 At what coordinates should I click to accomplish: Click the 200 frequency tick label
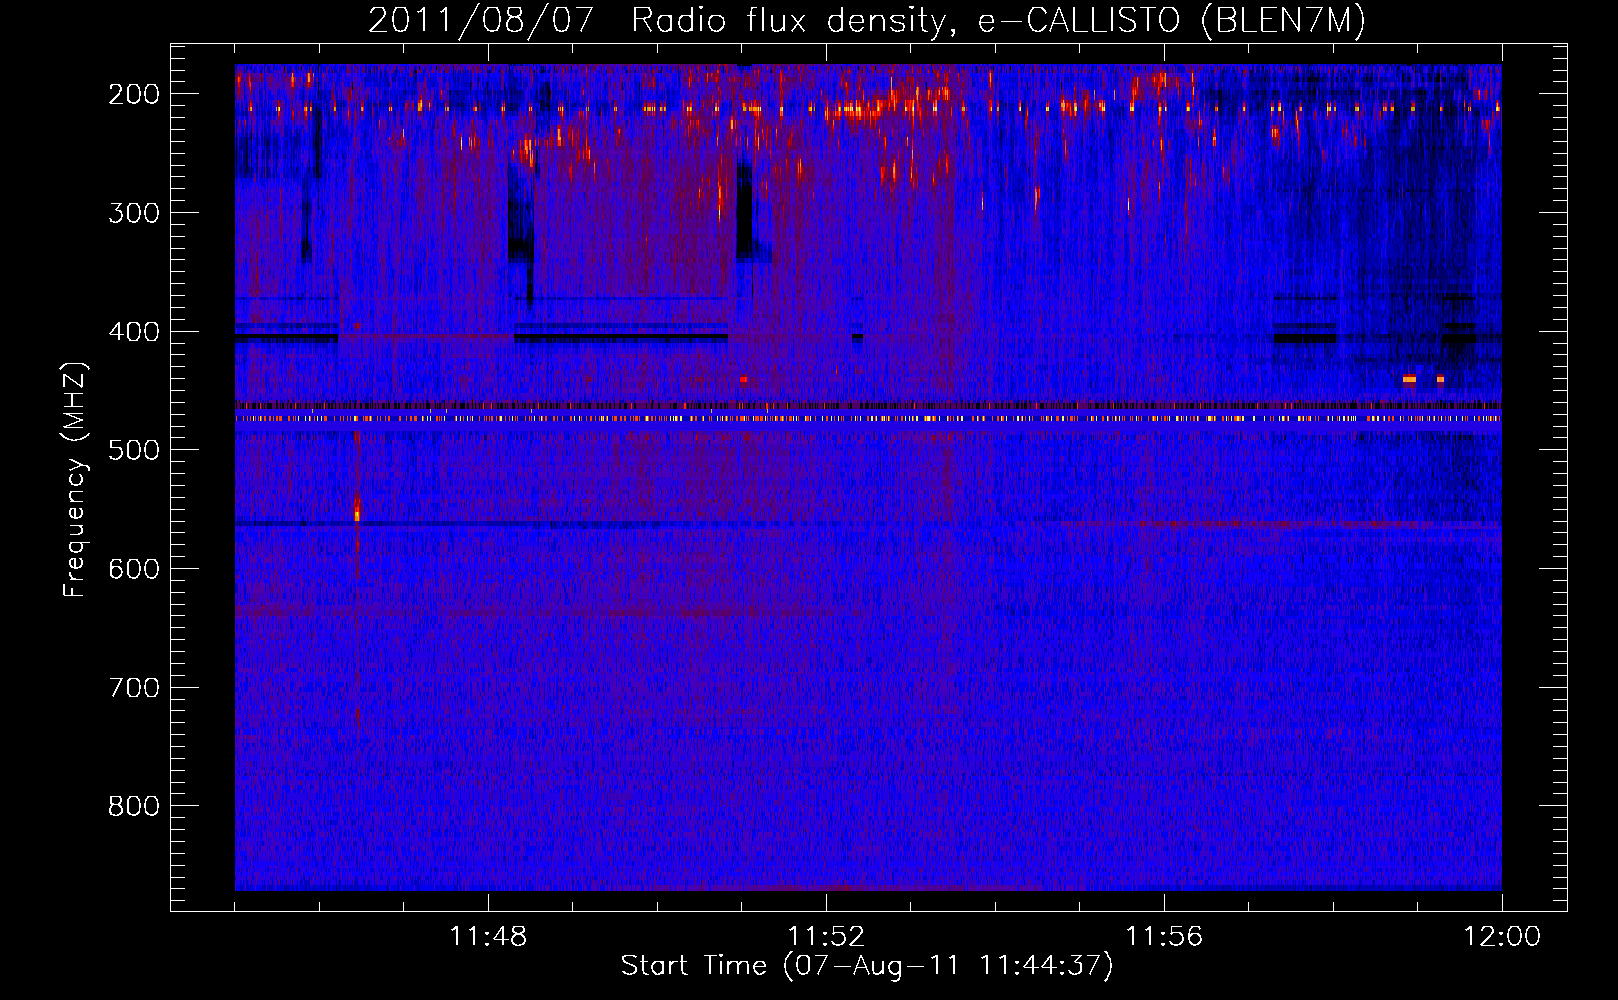(x=133, y=94)
